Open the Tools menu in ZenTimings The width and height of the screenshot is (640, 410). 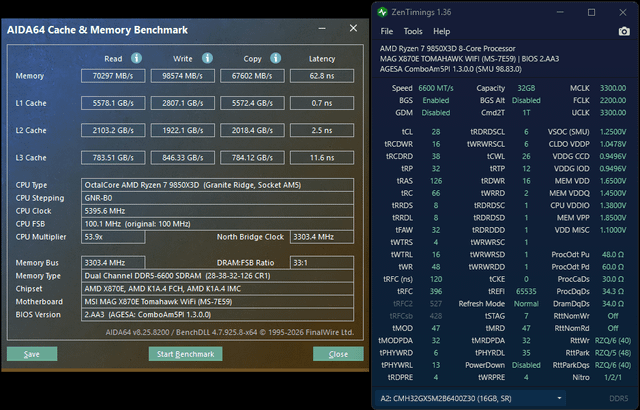click(413, 31)
